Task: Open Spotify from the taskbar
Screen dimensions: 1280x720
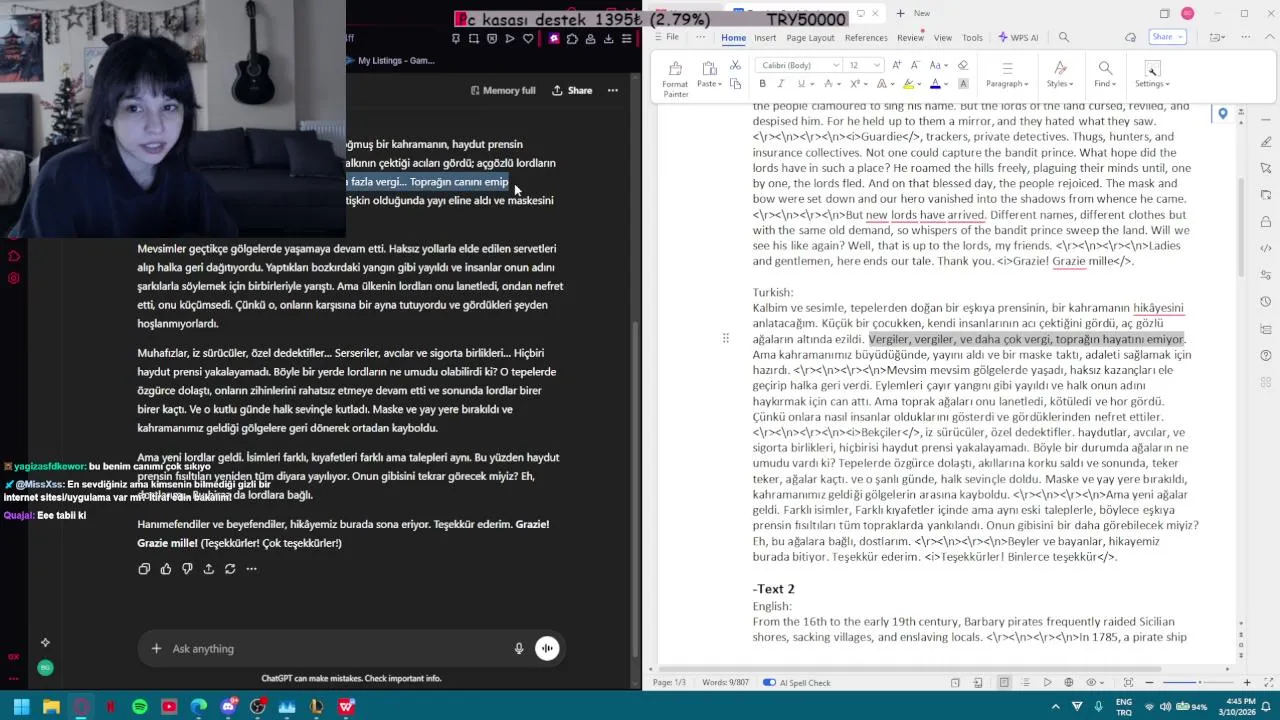Action: [x=140, y=706]
